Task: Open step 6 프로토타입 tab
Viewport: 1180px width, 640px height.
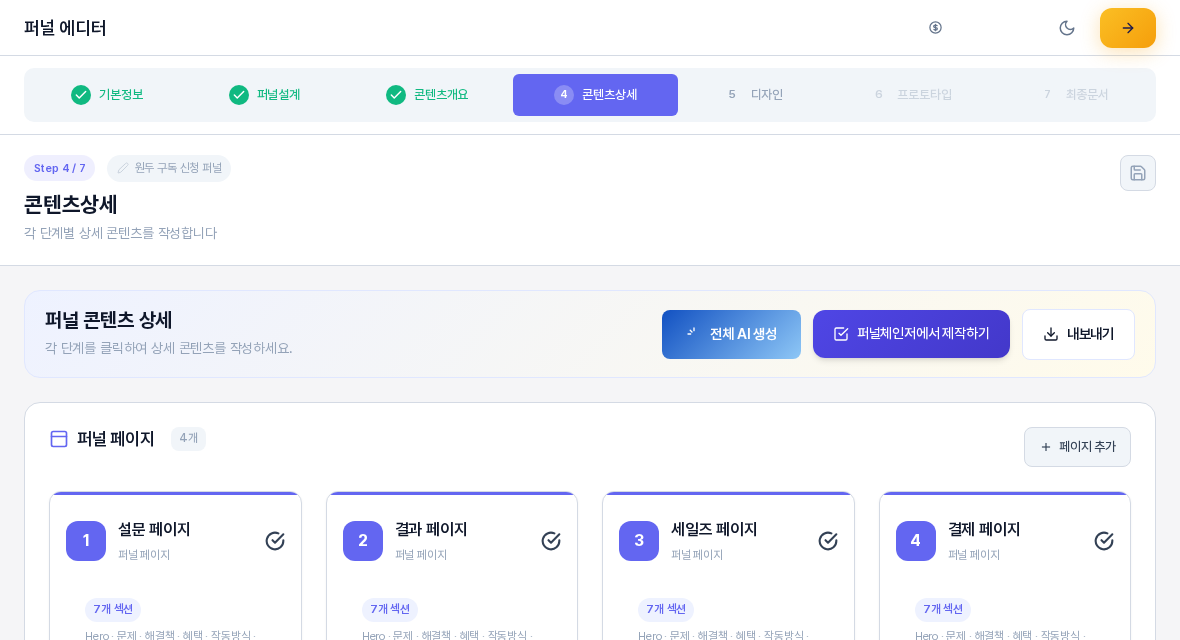Action: (914, 95)
